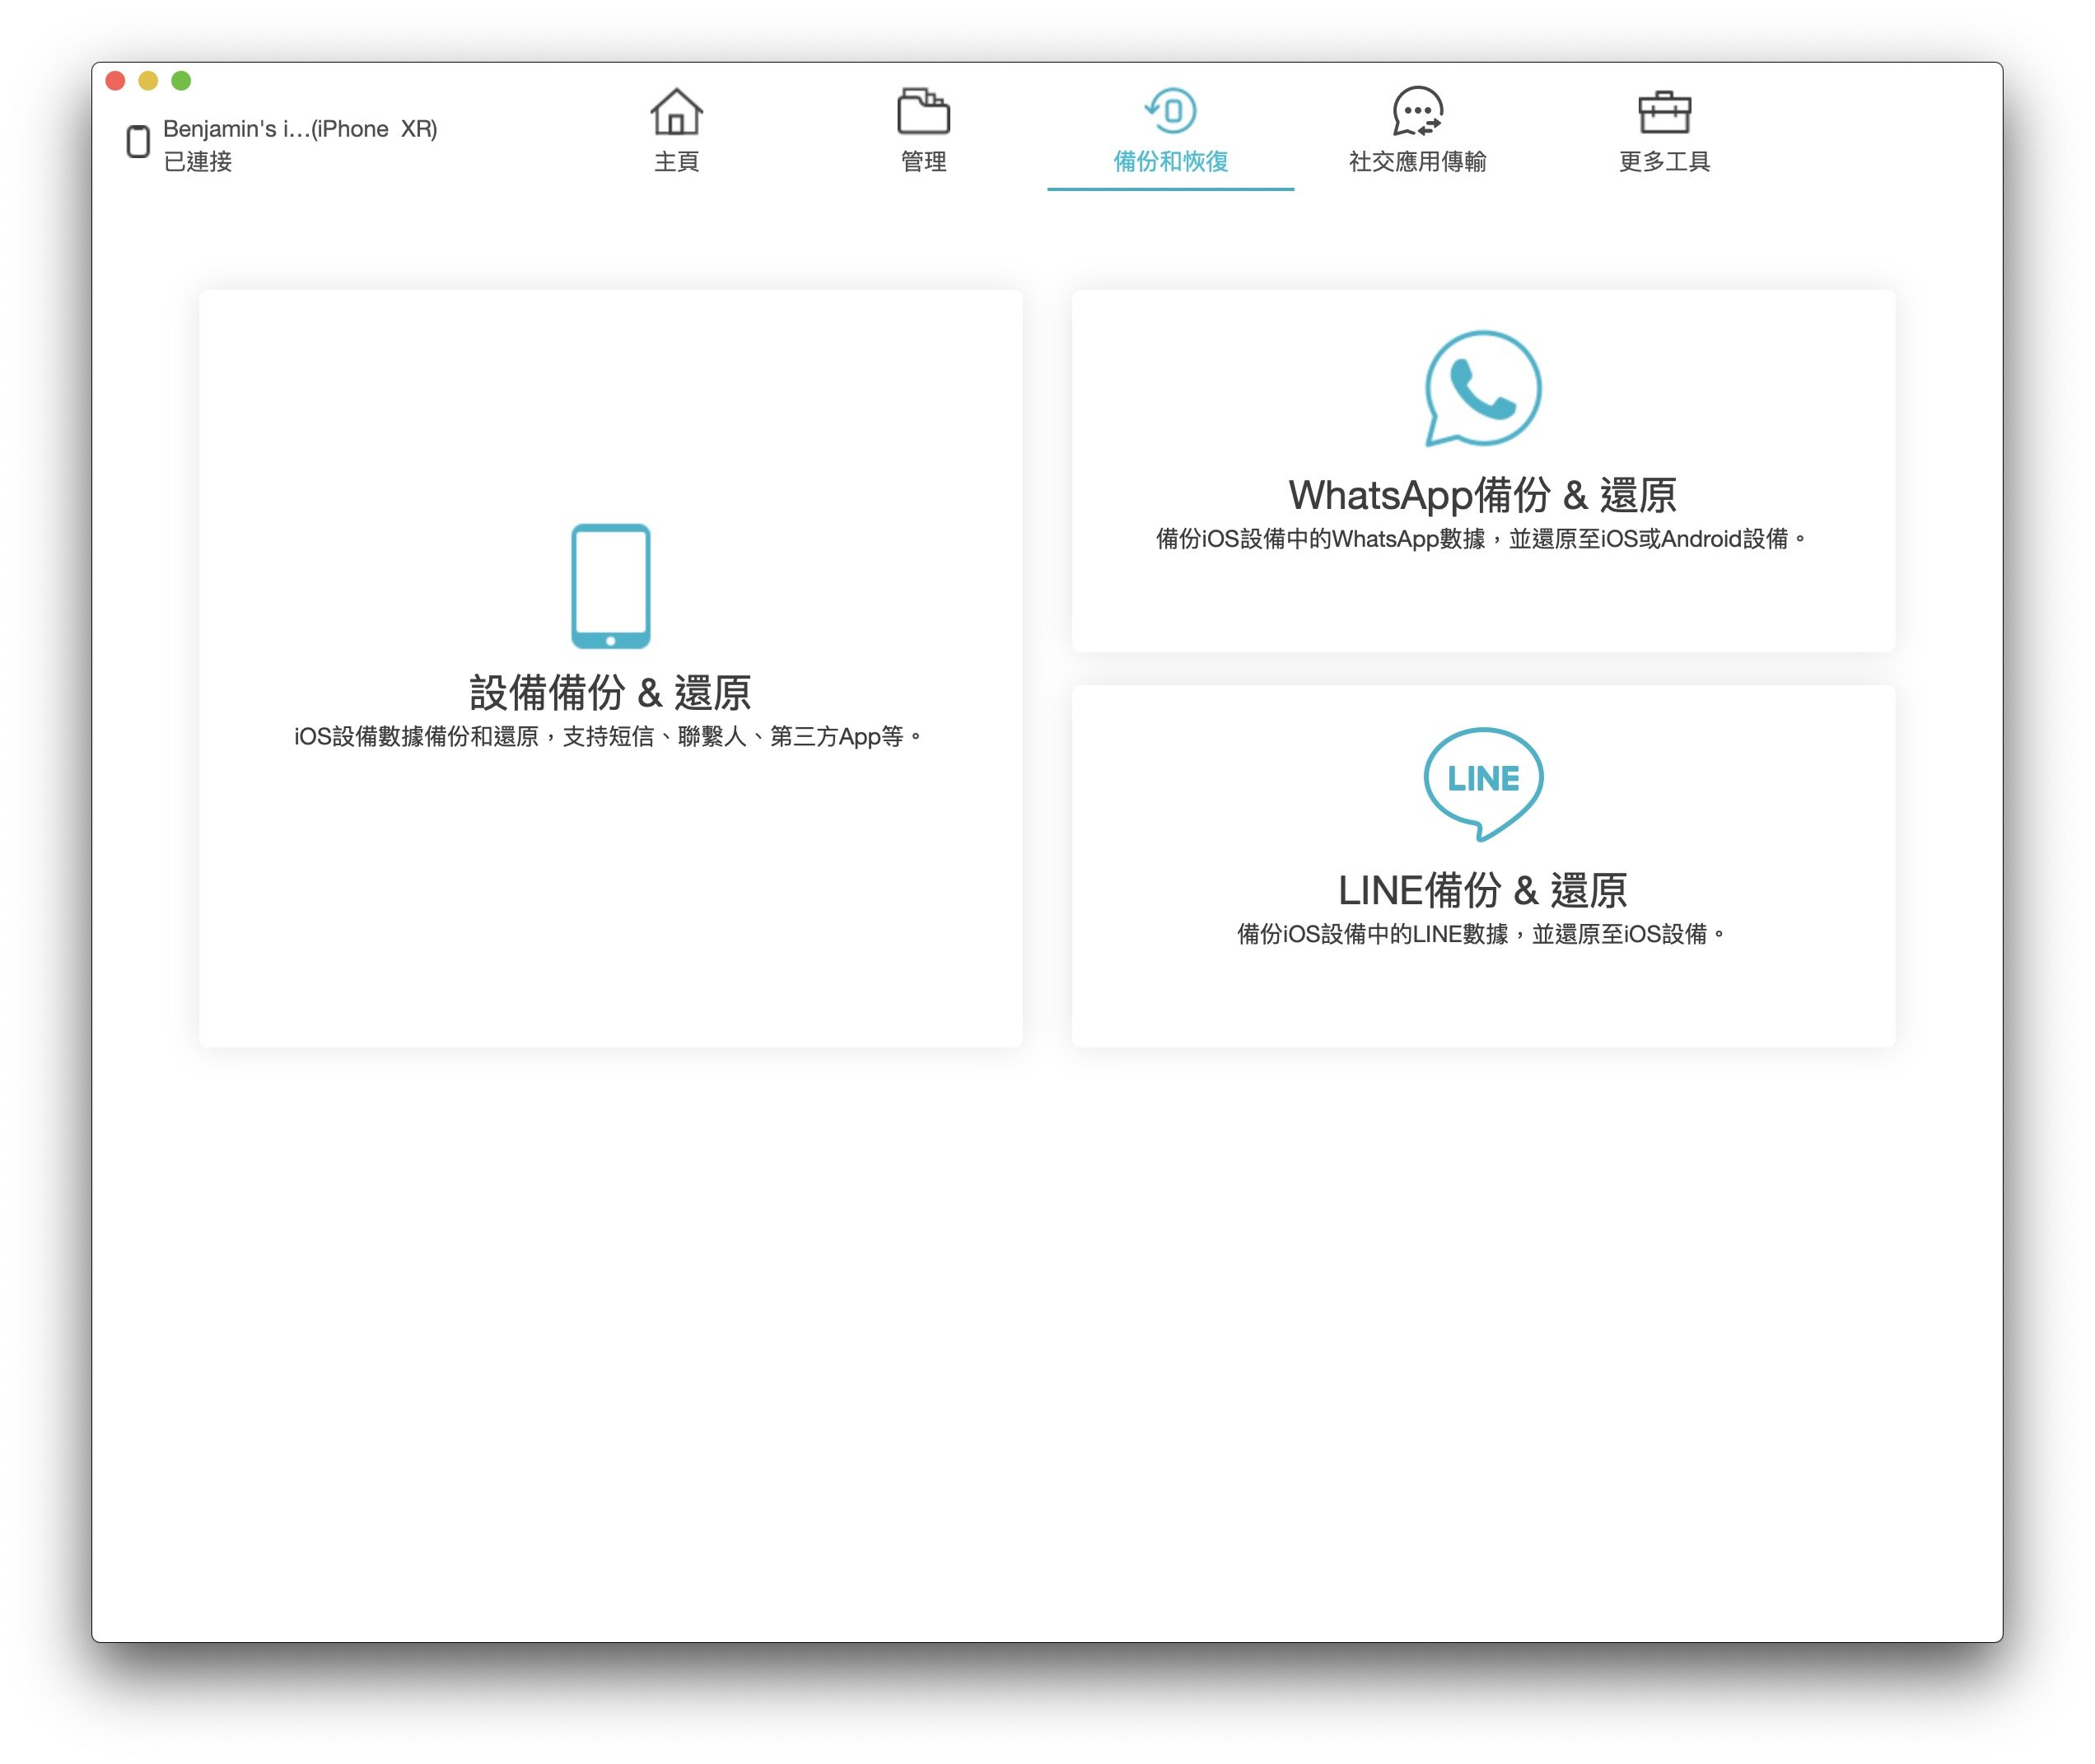Switch to the 主頁 tab label
The width and height of the screenshot is (2095, 1764).
pyautogui.click(x=676, y=161)
